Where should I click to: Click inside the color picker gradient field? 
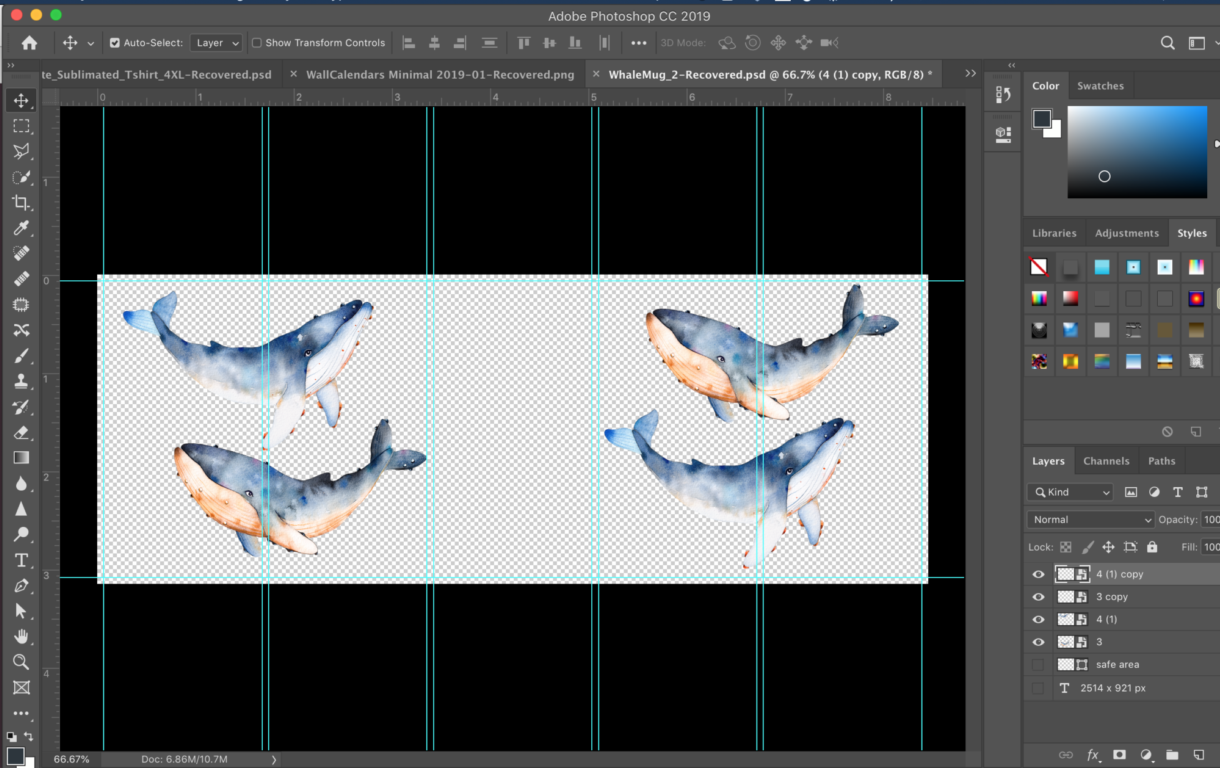(1137, 152)
